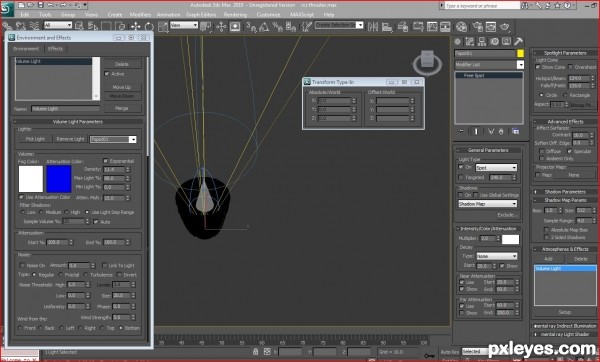The height and width of the screenshot is (362, 600).
Task: Open the Modifiers menu
Action: [140, 15]
